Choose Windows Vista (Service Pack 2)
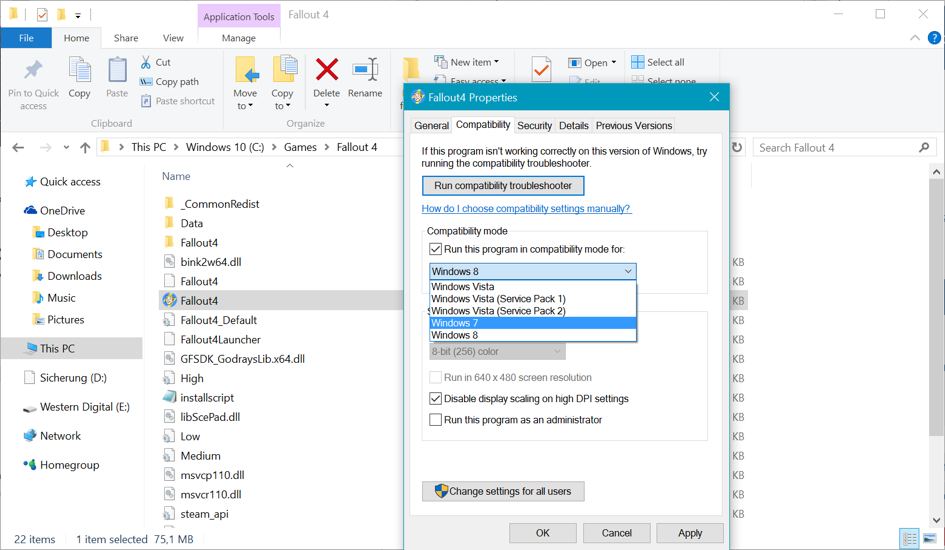 533,311
